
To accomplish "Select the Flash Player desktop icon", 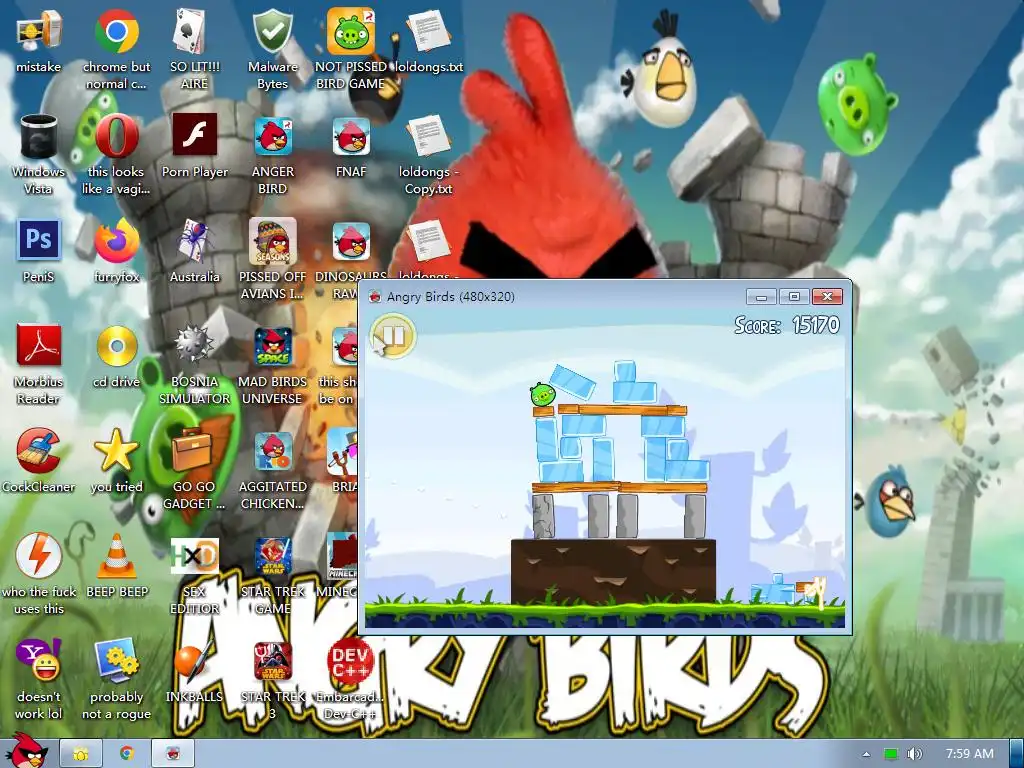I will 195,146.
